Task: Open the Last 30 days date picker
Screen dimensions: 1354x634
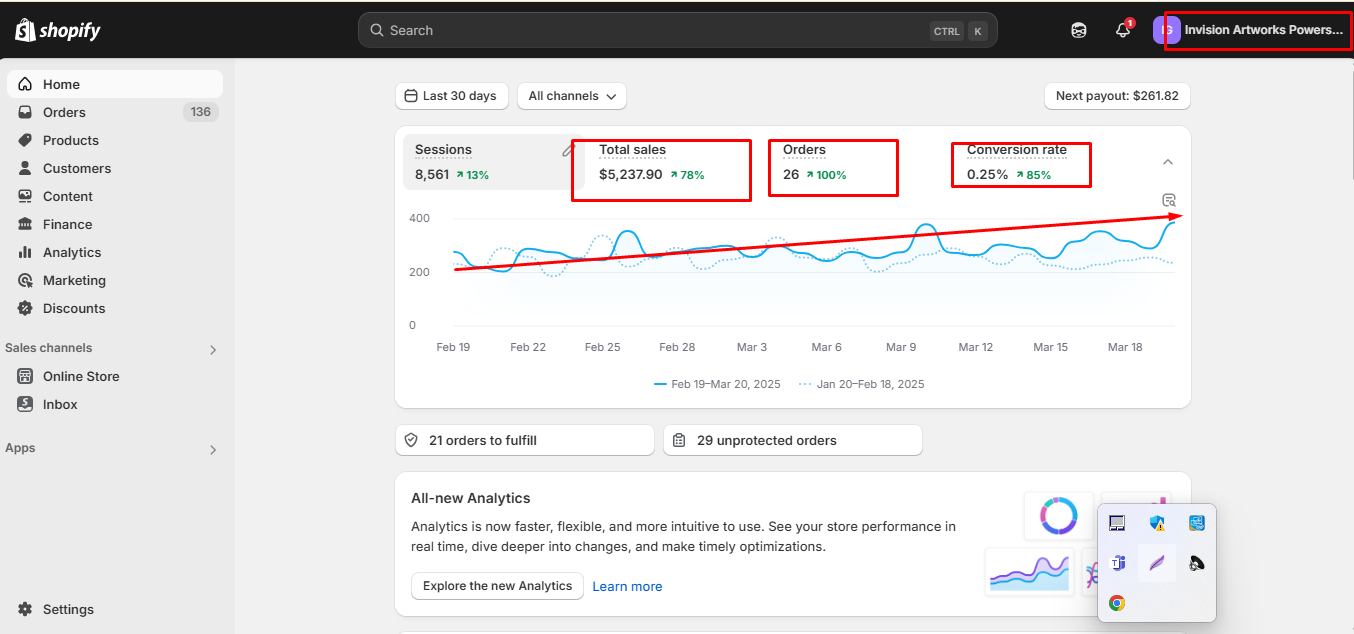Action: 451,96
